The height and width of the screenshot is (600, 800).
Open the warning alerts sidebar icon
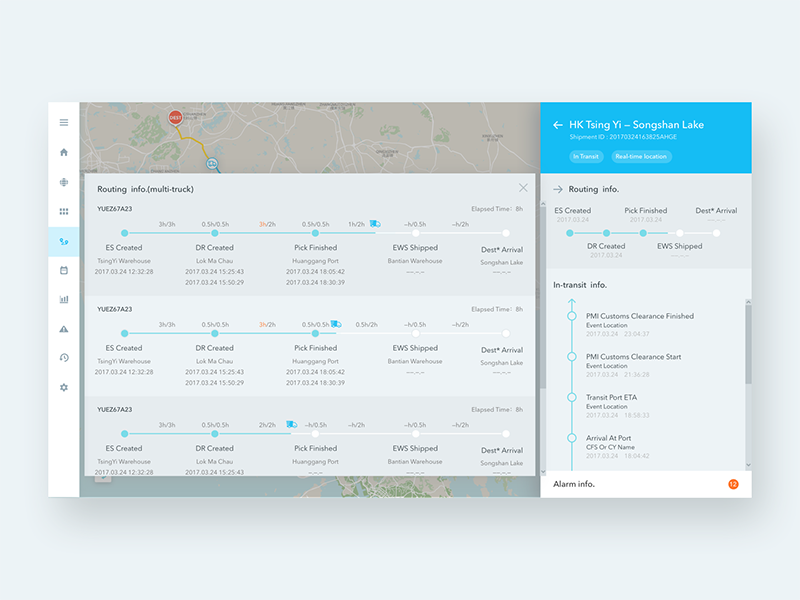[x=64, y=329]
